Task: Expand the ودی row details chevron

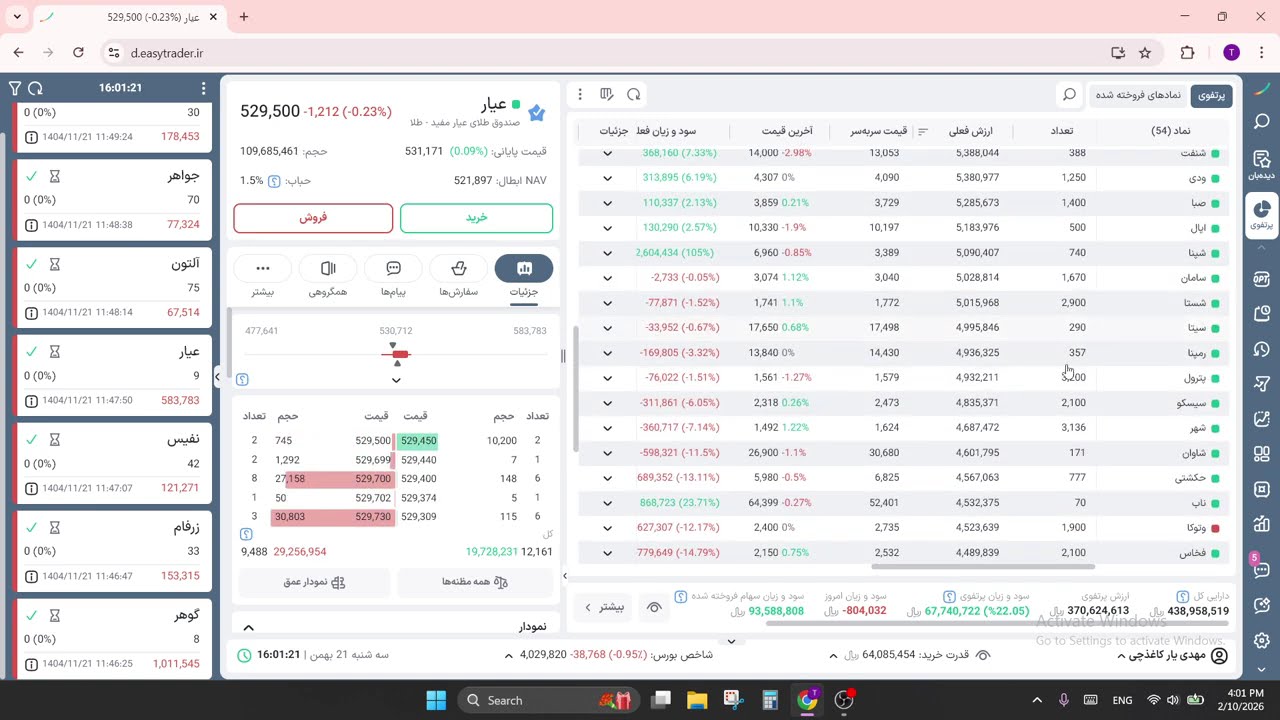Action: [x=607, y=178]
